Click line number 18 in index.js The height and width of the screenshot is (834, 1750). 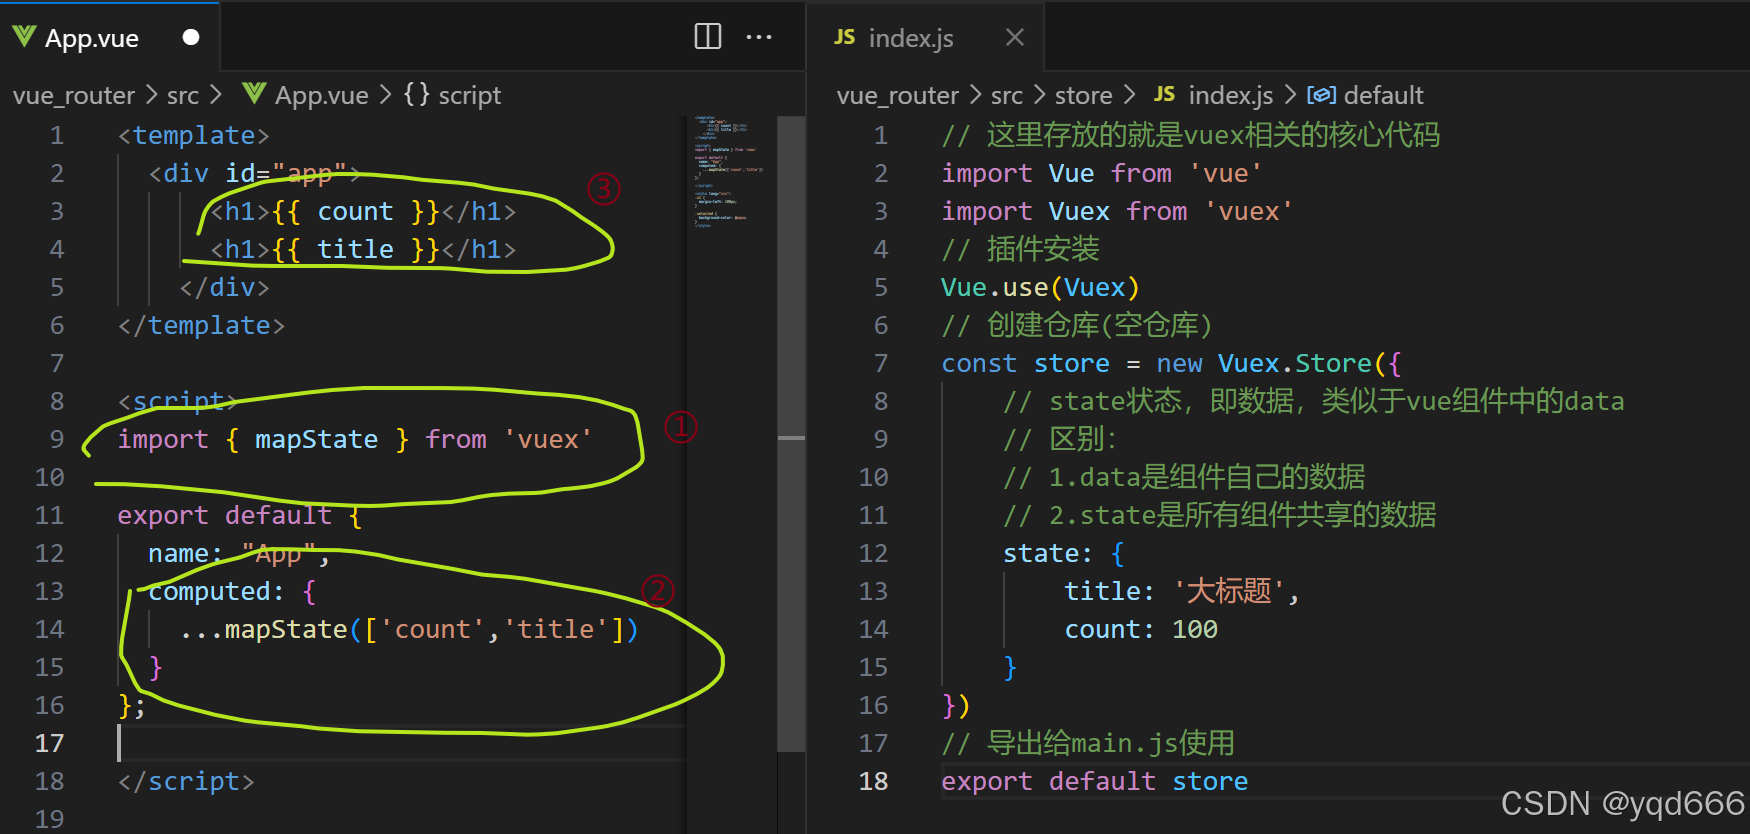coord(873,781)
